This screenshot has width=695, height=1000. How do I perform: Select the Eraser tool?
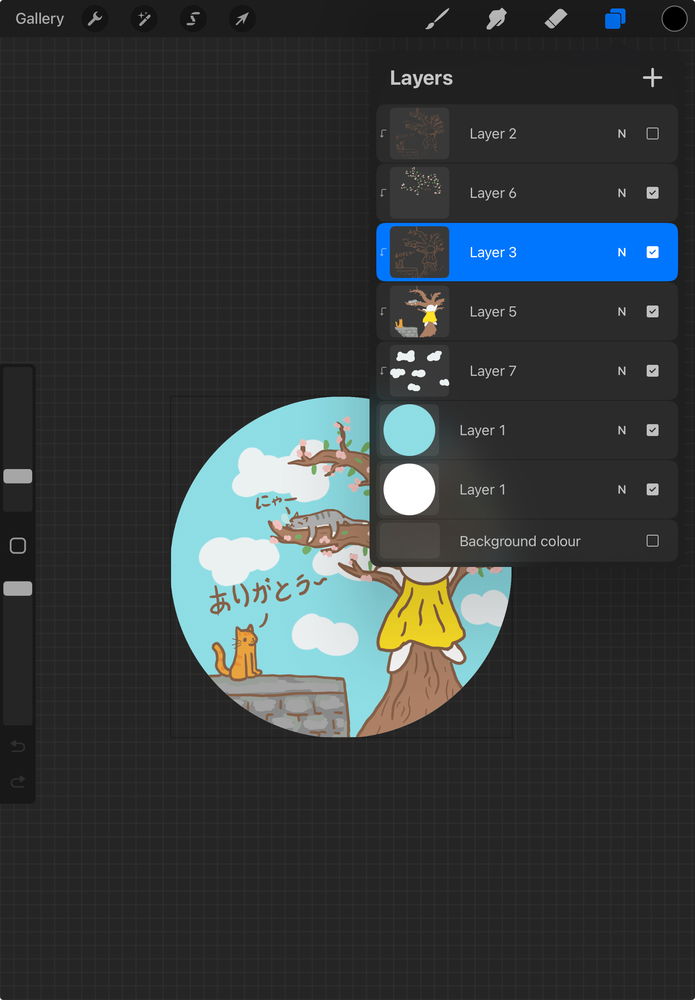pyautogui.click(x=555, y=19)
